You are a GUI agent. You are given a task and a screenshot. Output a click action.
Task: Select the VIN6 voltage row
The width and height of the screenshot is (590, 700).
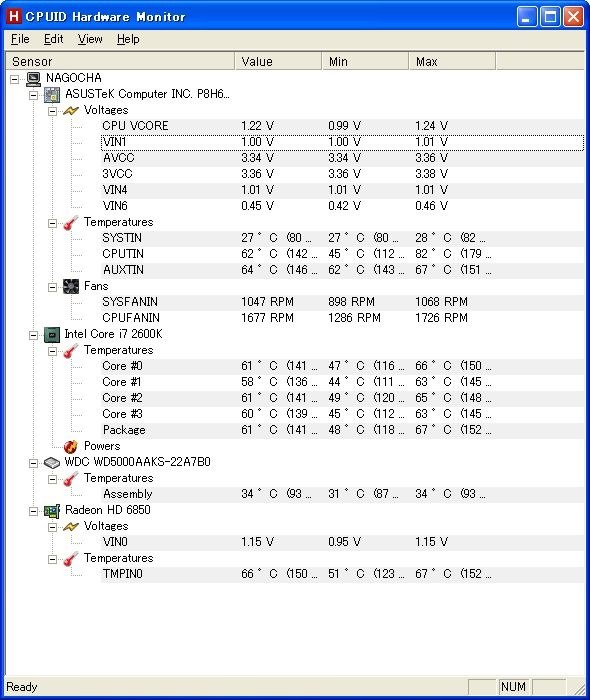[x=343, y=206]
